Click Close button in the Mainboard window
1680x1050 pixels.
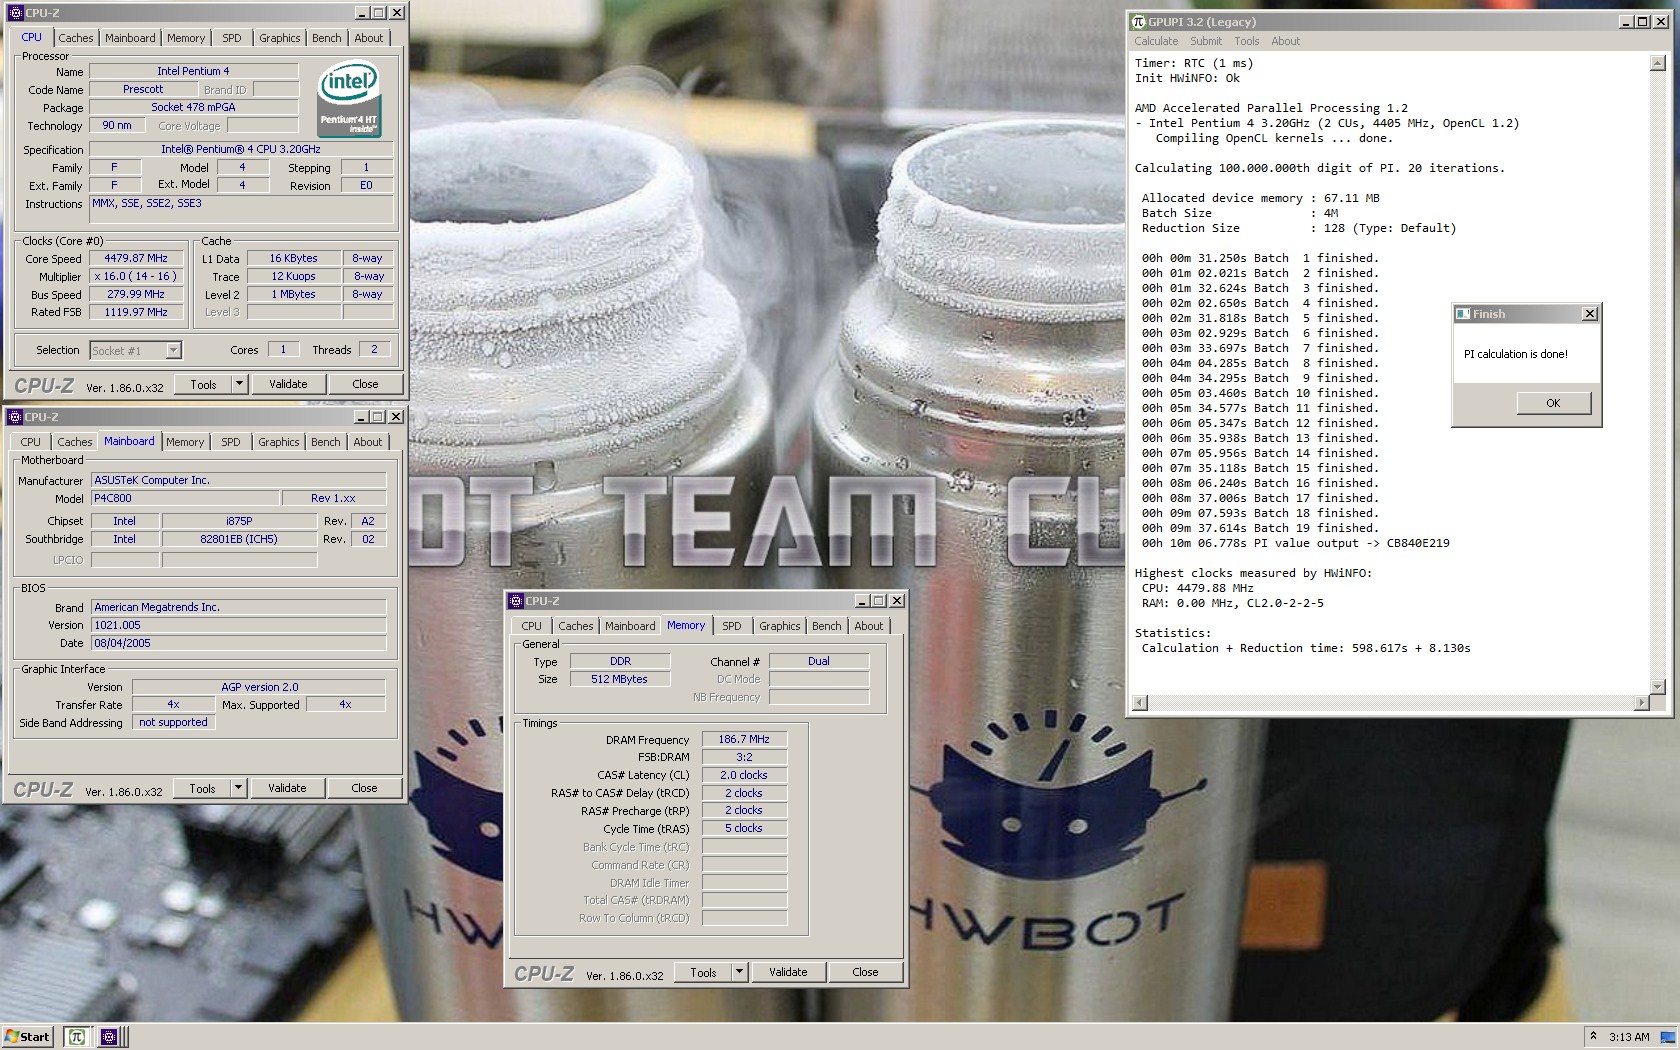pos(364,788)
